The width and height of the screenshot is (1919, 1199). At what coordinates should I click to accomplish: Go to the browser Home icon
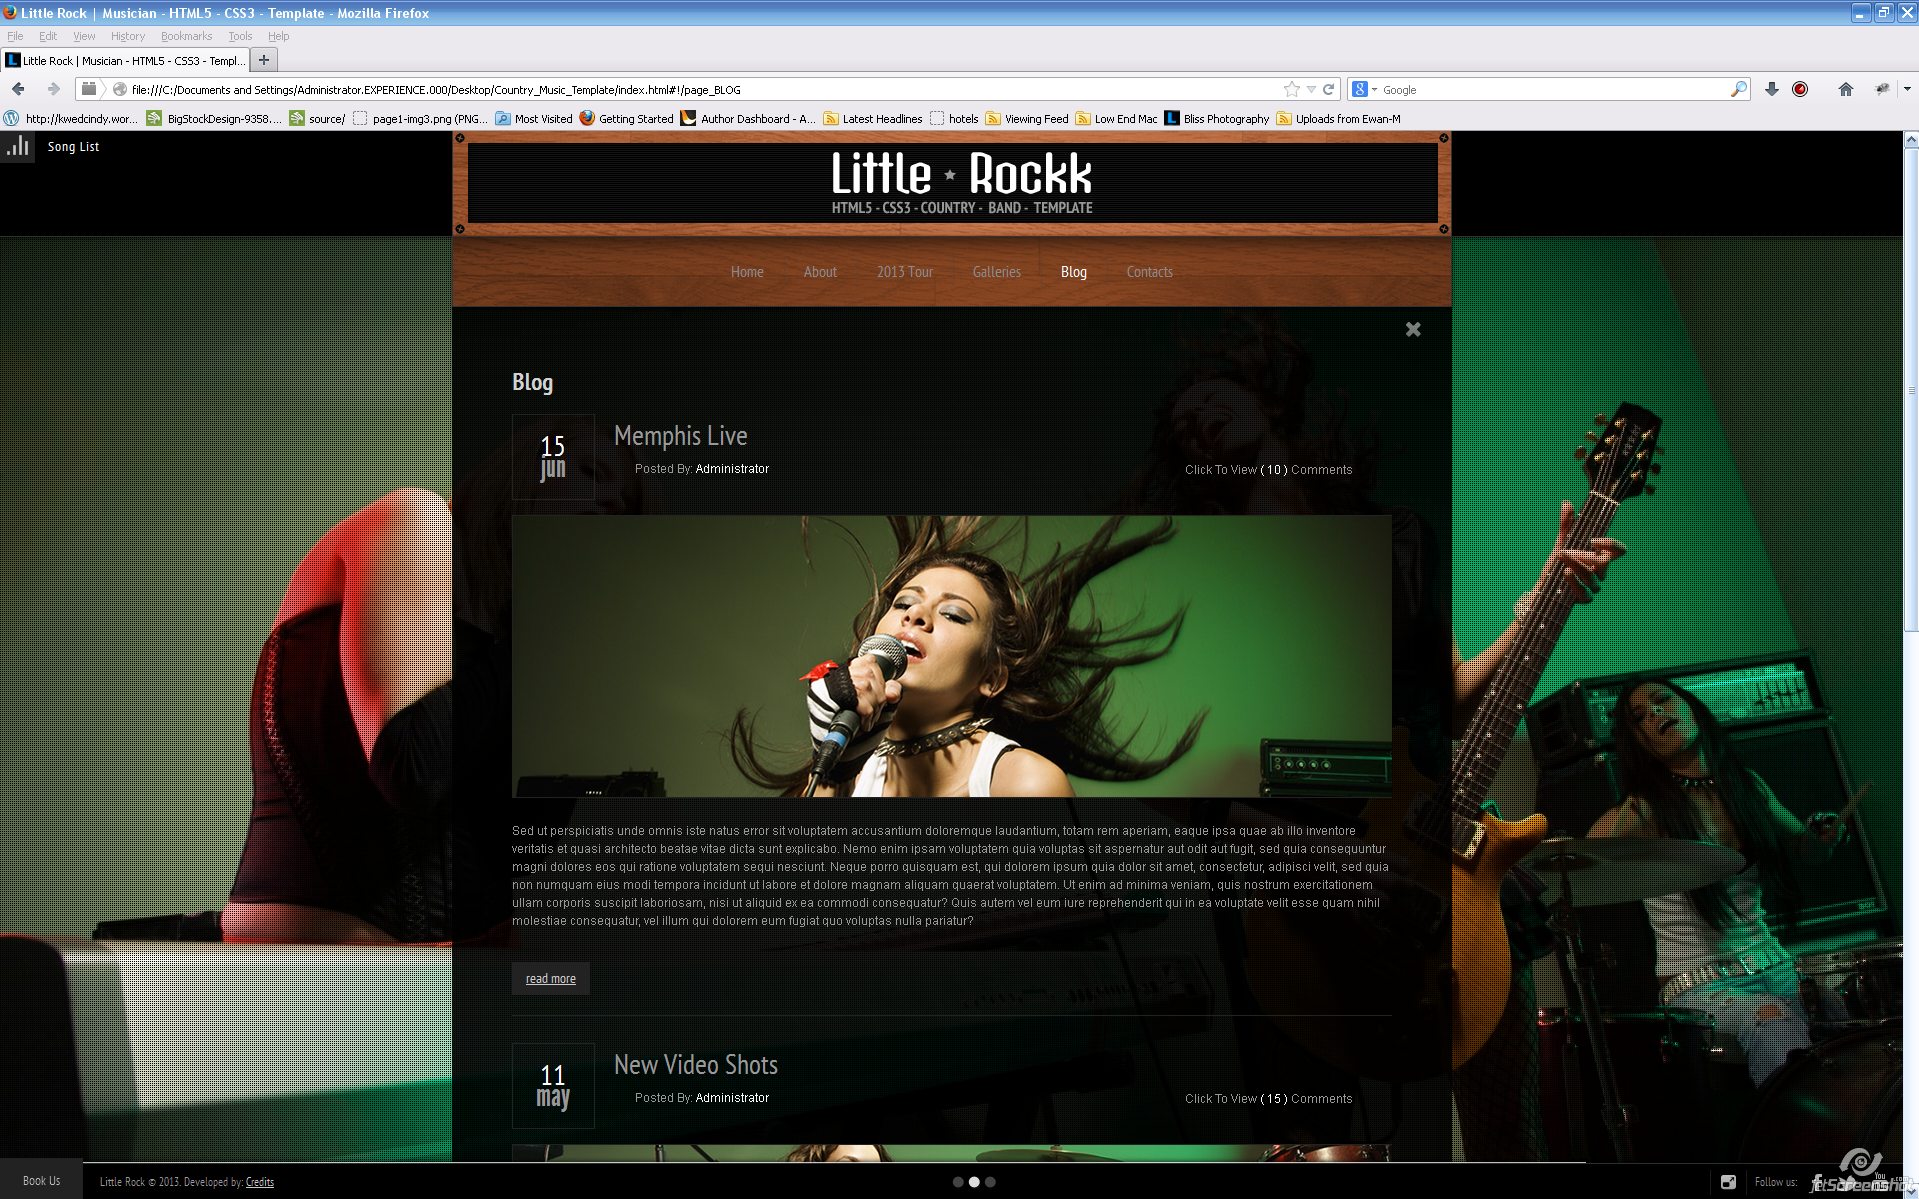tap(1846, 89)
